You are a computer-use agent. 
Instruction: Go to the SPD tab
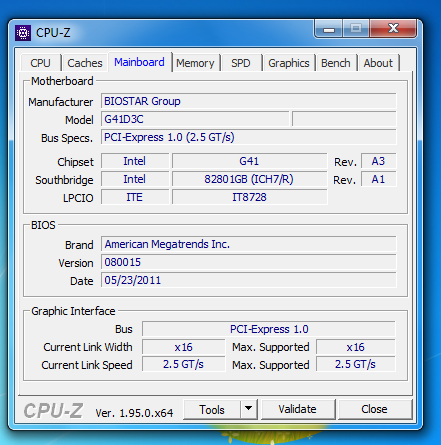click(x=241, y=63)
